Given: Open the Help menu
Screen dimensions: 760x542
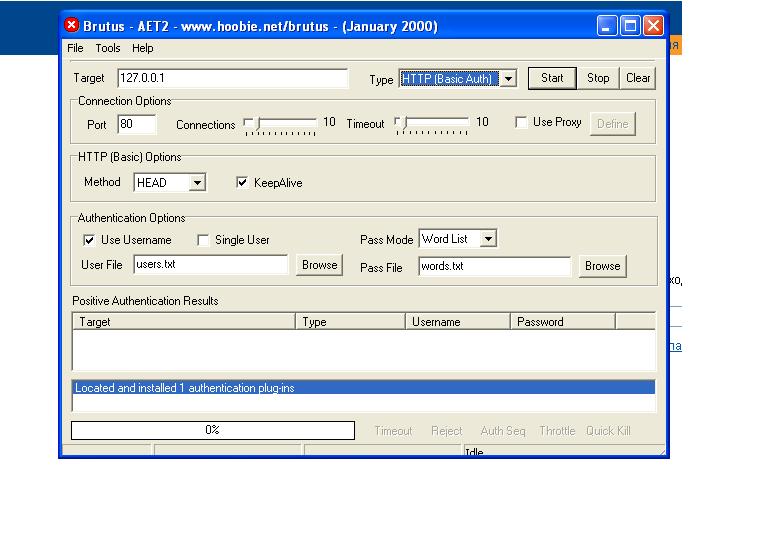Looking at the screenshot, I should (143, 48).
